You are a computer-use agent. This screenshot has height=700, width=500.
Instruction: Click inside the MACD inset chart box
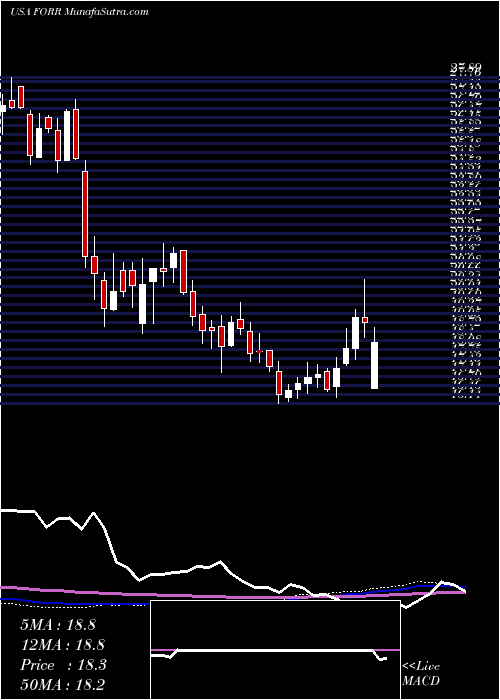pyautogui.click(x=275, y=650)
